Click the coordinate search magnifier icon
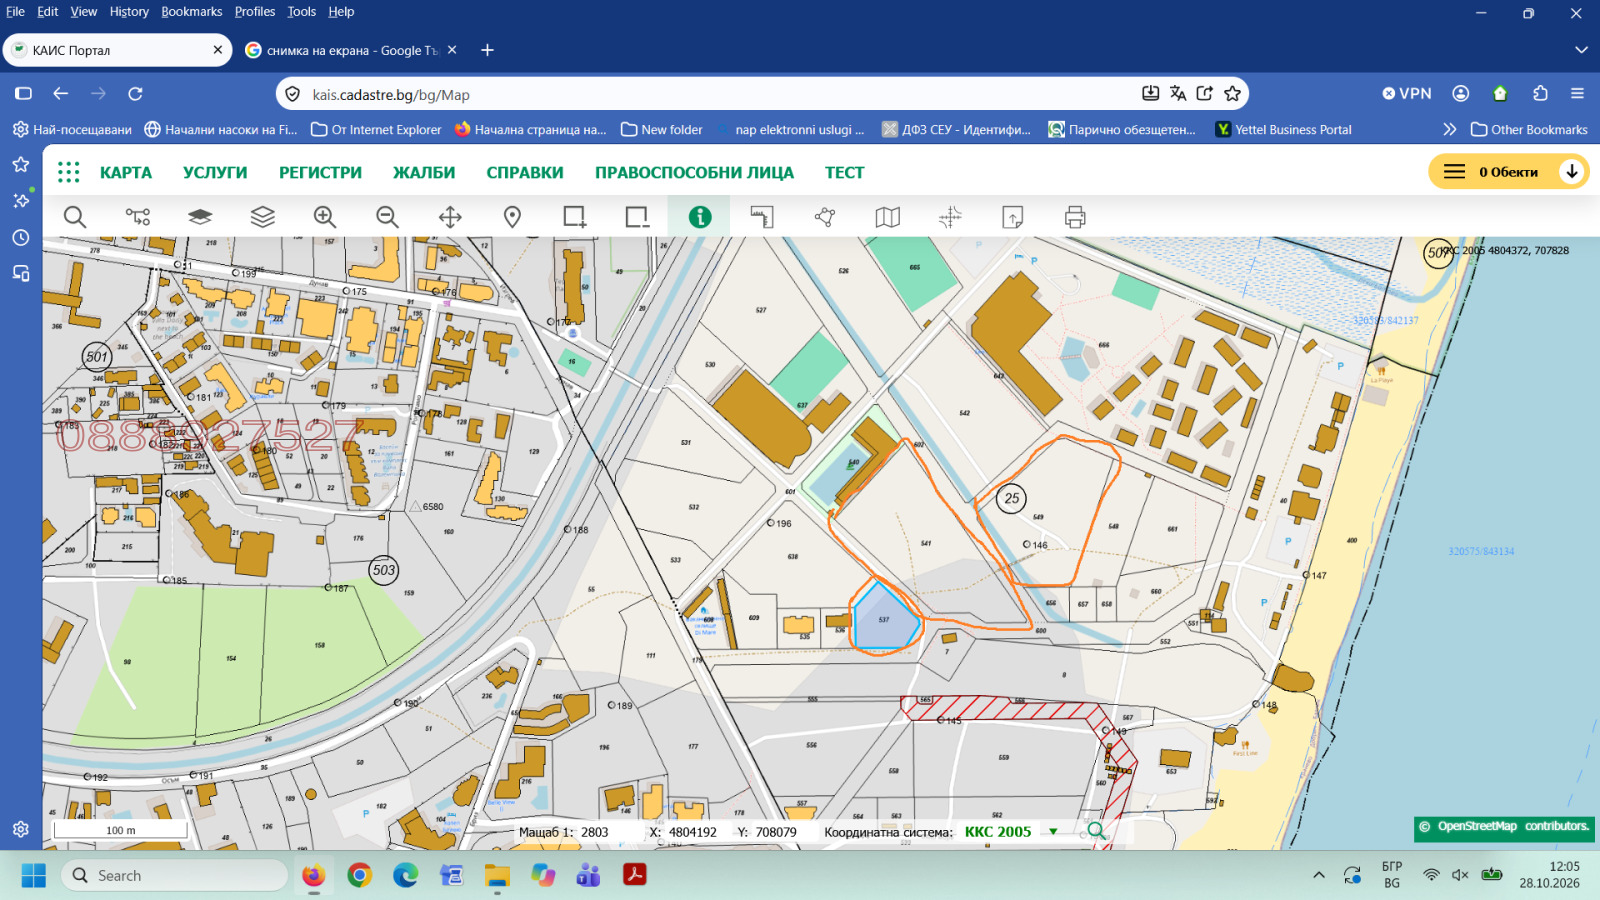1600x900 pixels. (1096, 832)
